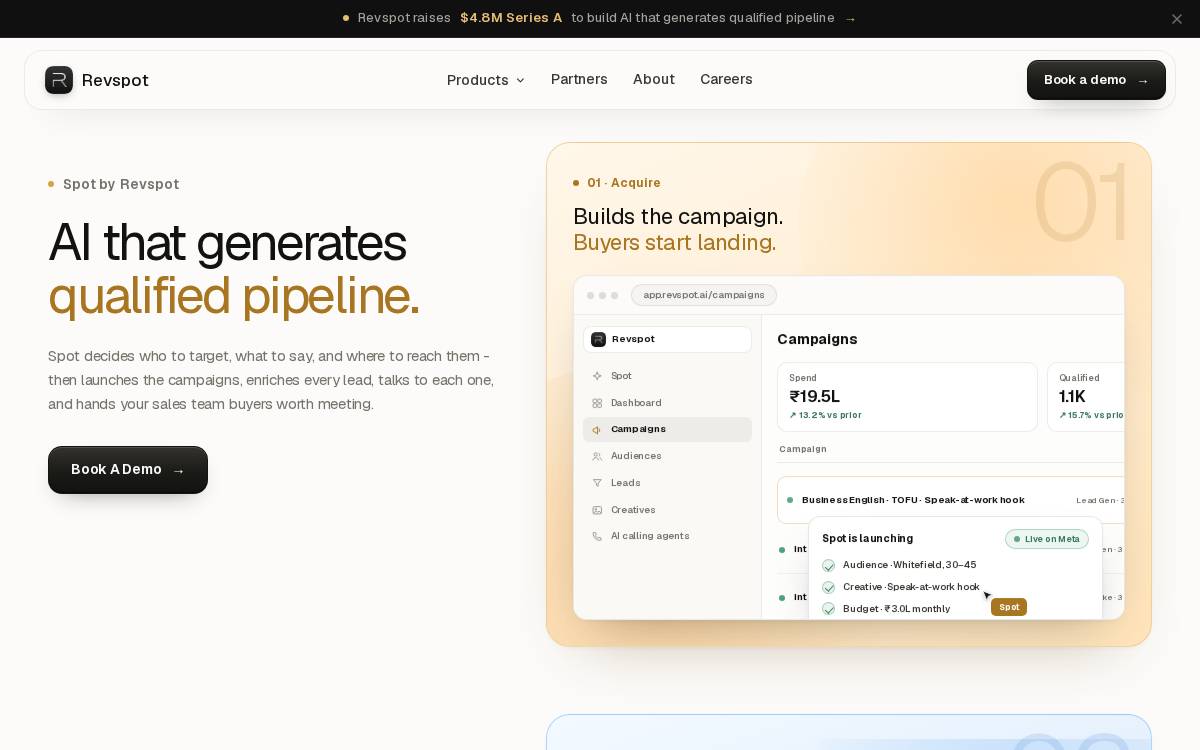This screenshot has height=750, width=1200.
Task: Click the Spend ₹19.5L stat card
Action: pyautogui.click(x=907, y=397)
